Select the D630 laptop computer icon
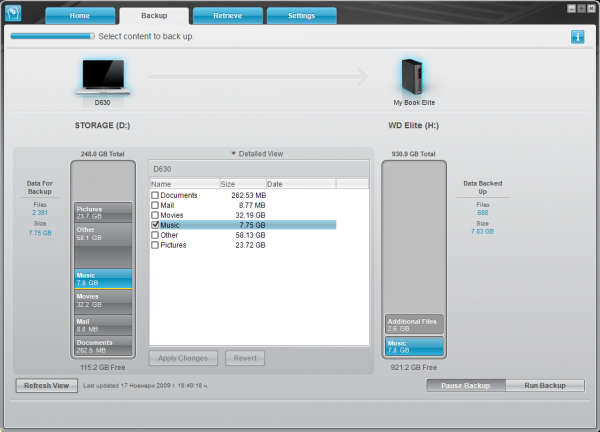This screenshot has height=432, width=600. click(103, 77)
